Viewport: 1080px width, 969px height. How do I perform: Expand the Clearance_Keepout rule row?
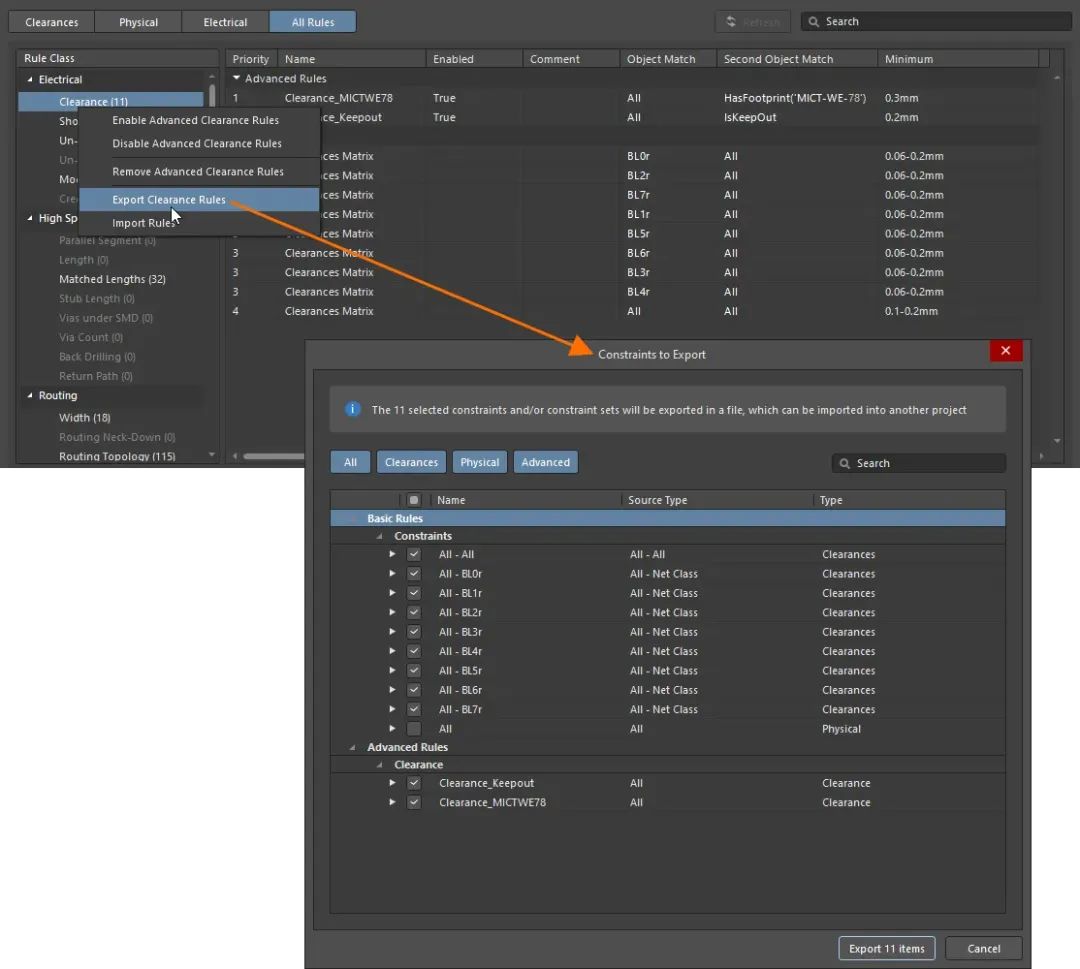point(392,782)
